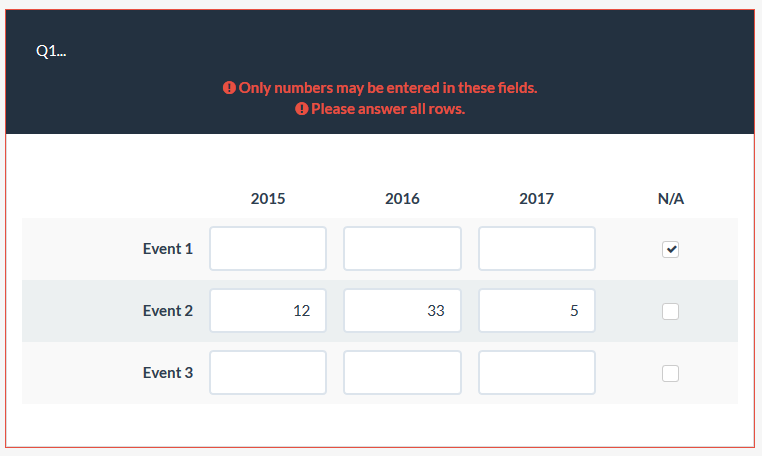Click the Event 3 field for 2015
The width and height of the screenshot is (762, 456).
268,373
